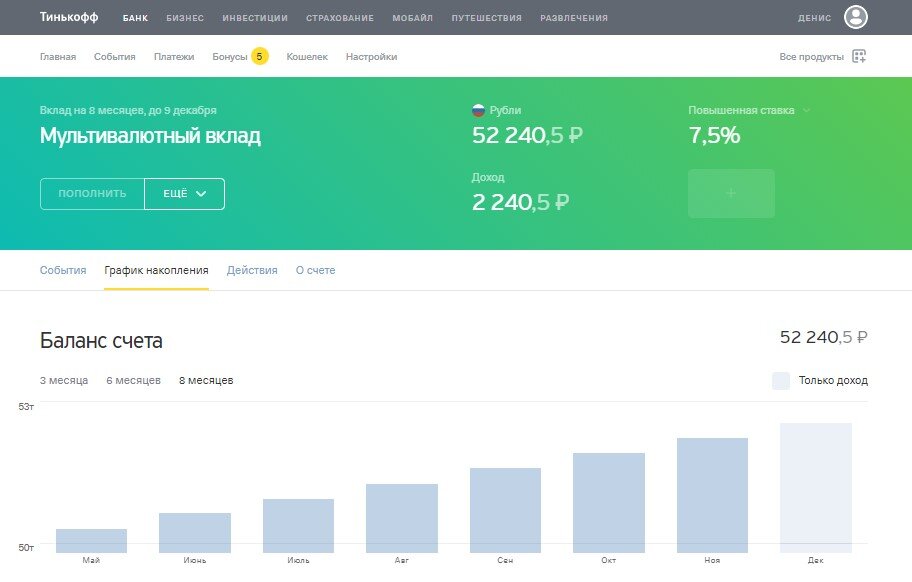Select the 8 месяцев chart period
912x582 pixels.
coord(206,380)
